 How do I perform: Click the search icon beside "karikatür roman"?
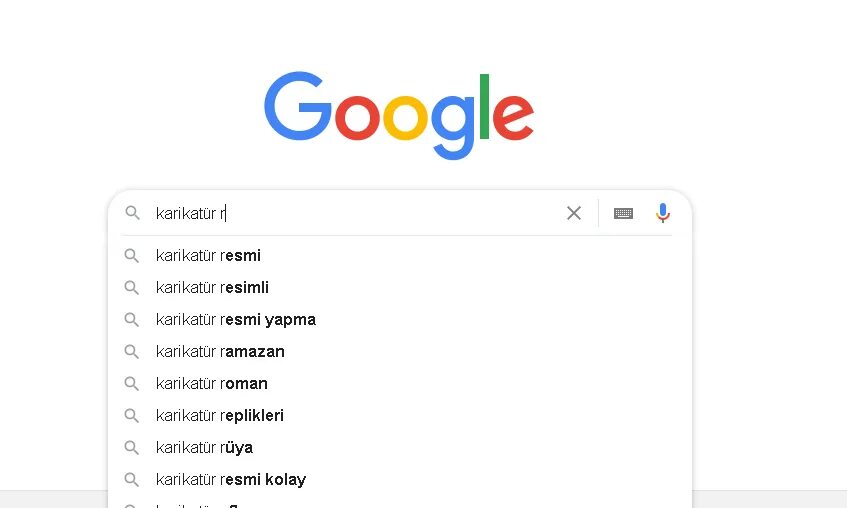pyautogui.click(x=131, y=384)
